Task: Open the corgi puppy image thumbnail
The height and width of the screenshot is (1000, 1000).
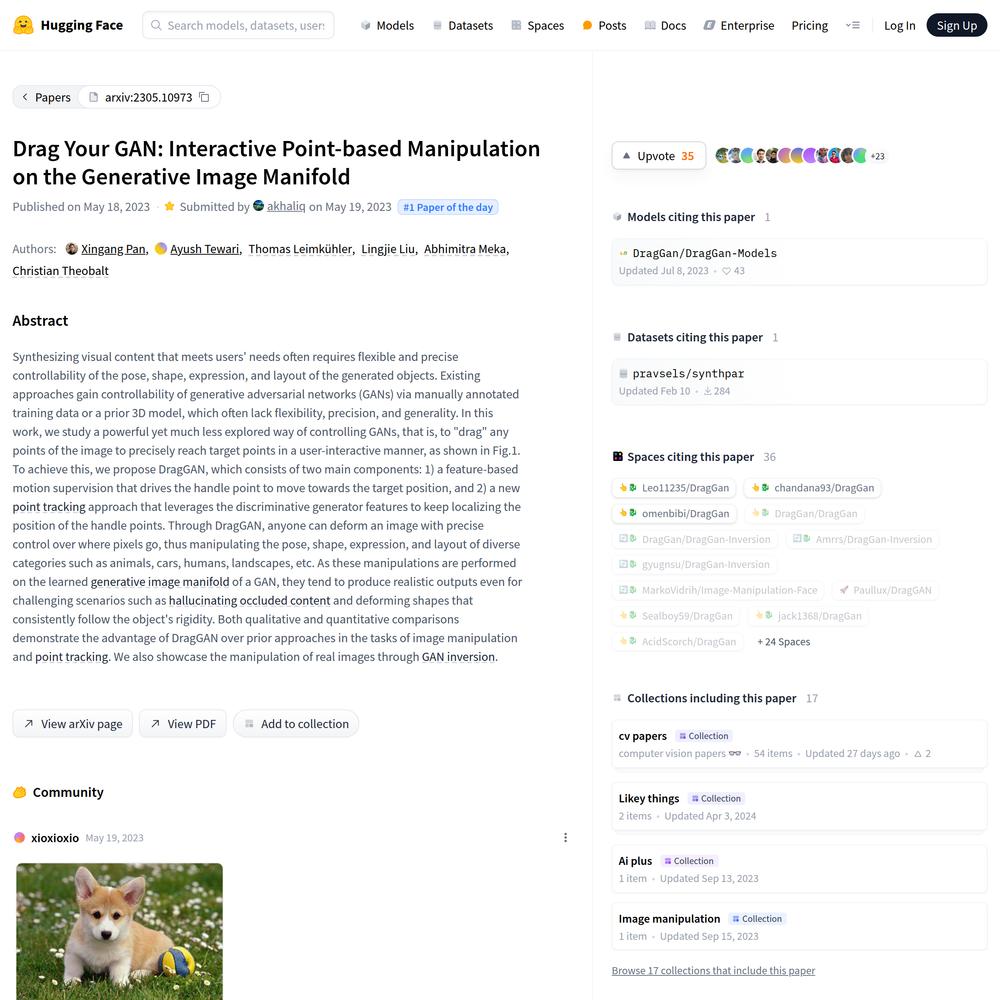Action: [119, 931]
